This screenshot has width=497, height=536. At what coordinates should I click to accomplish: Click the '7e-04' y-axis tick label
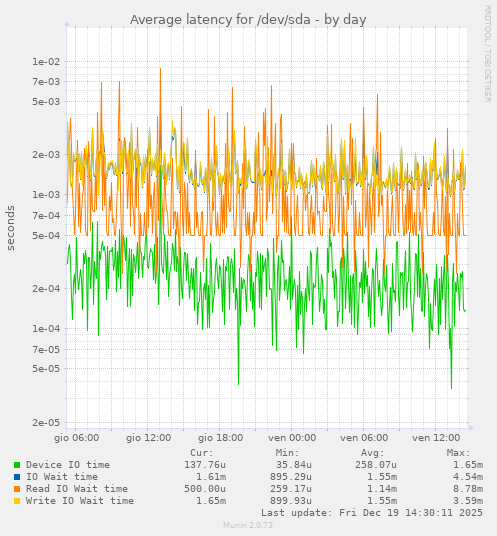click(x=46, y=216)
